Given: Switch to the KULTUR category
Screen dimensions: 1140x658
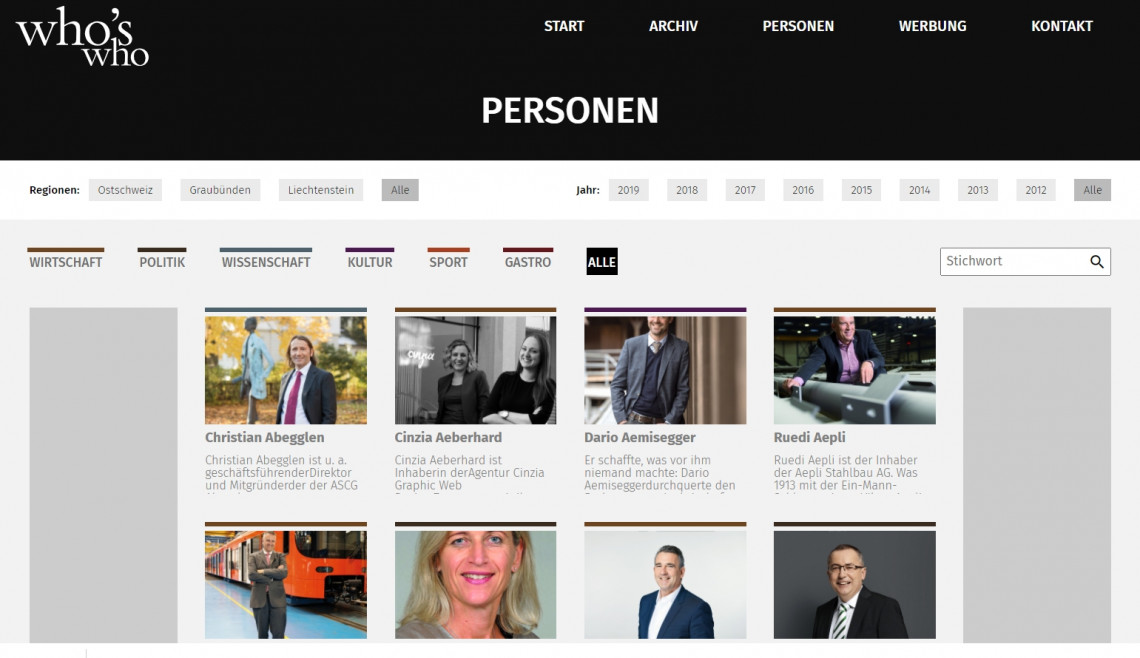Looking at the screenshot, I should pos(369,262).
